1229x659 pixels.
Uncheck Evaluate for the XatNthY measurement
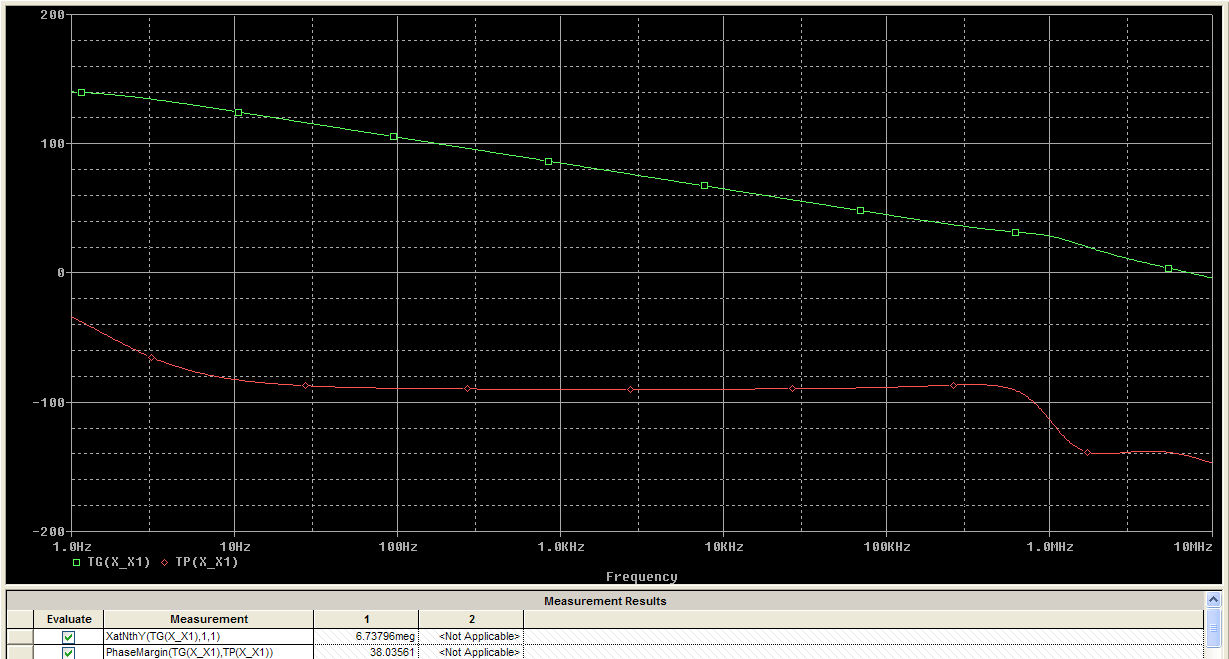(x=68, y=636)
